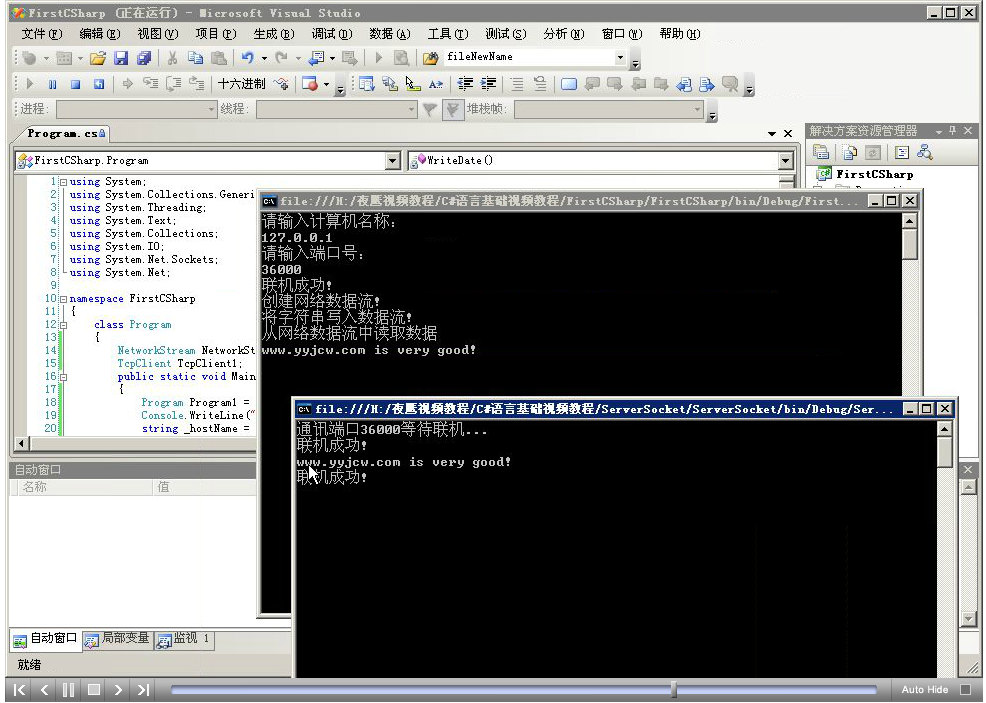The height and width of the screenshot is (703, 986).
Task: Click the Step Over icon
Action: [x=174, y=84]
